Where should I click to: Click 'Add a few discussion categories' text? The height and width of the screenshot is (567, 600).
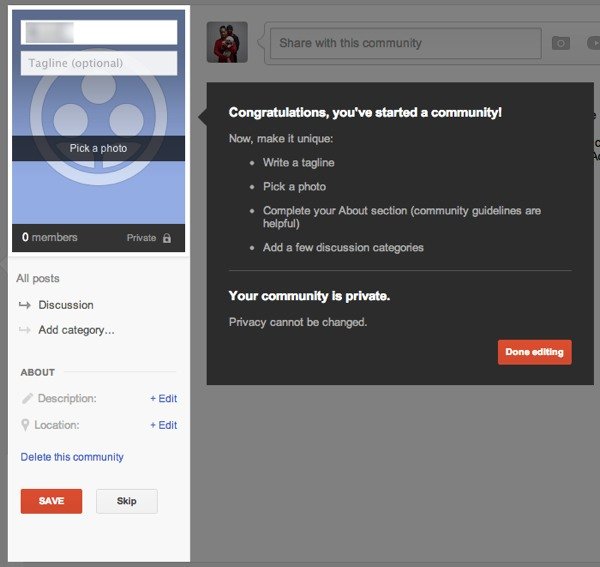[x=343, y=248]
